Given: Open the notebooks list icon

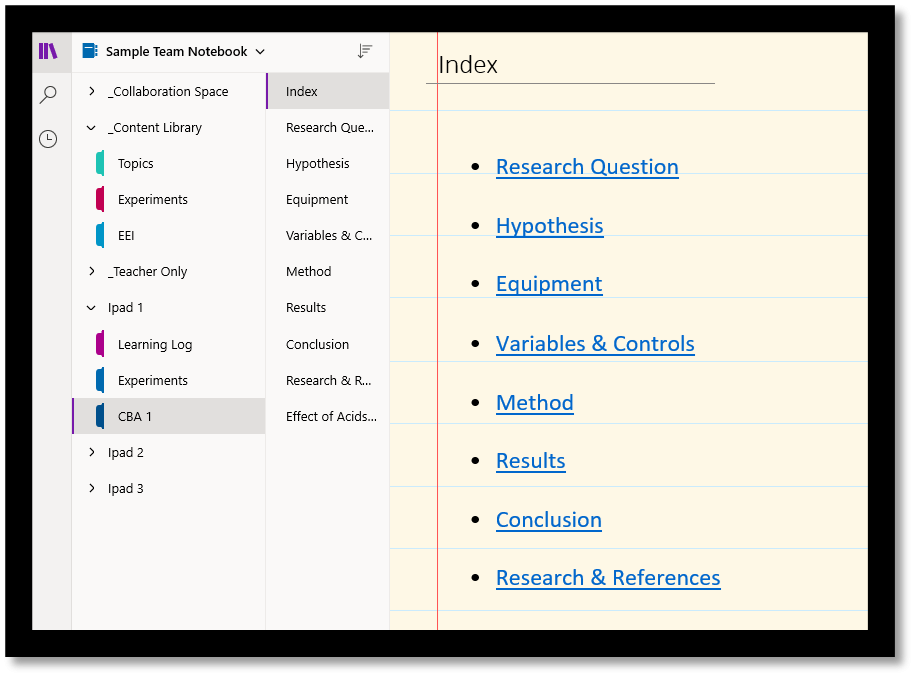Looking at the screenshot, I should pos(48,51).
